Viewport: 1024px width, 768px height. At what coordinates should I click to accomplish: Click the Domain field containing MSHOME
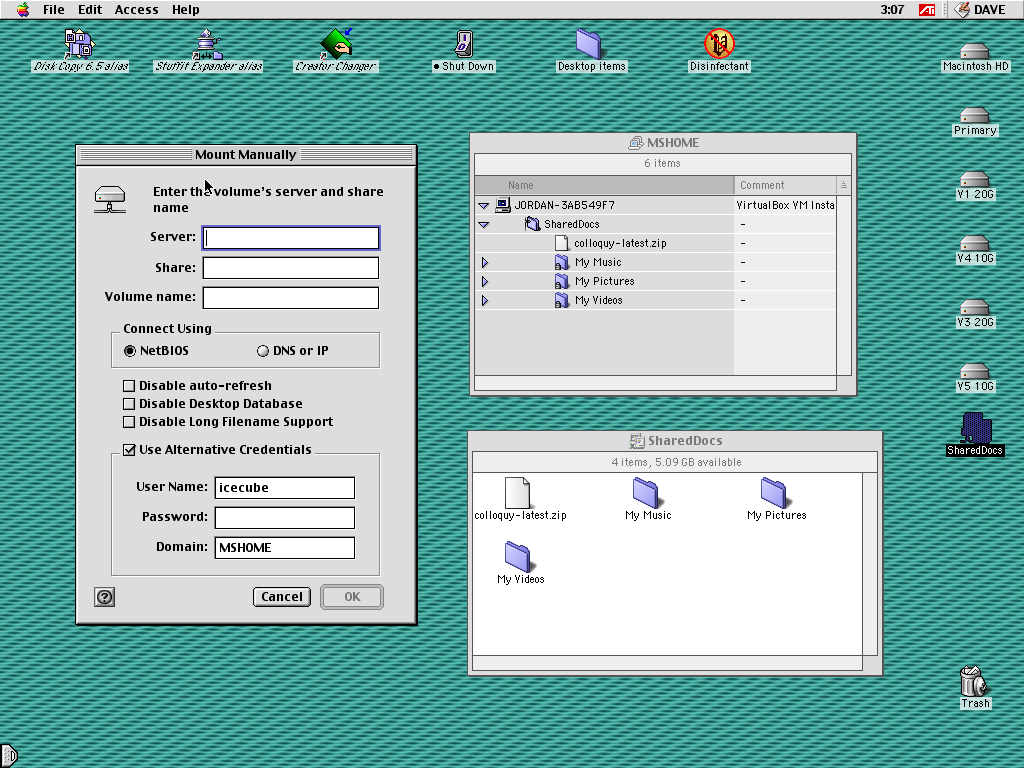(x=285, y=548)
